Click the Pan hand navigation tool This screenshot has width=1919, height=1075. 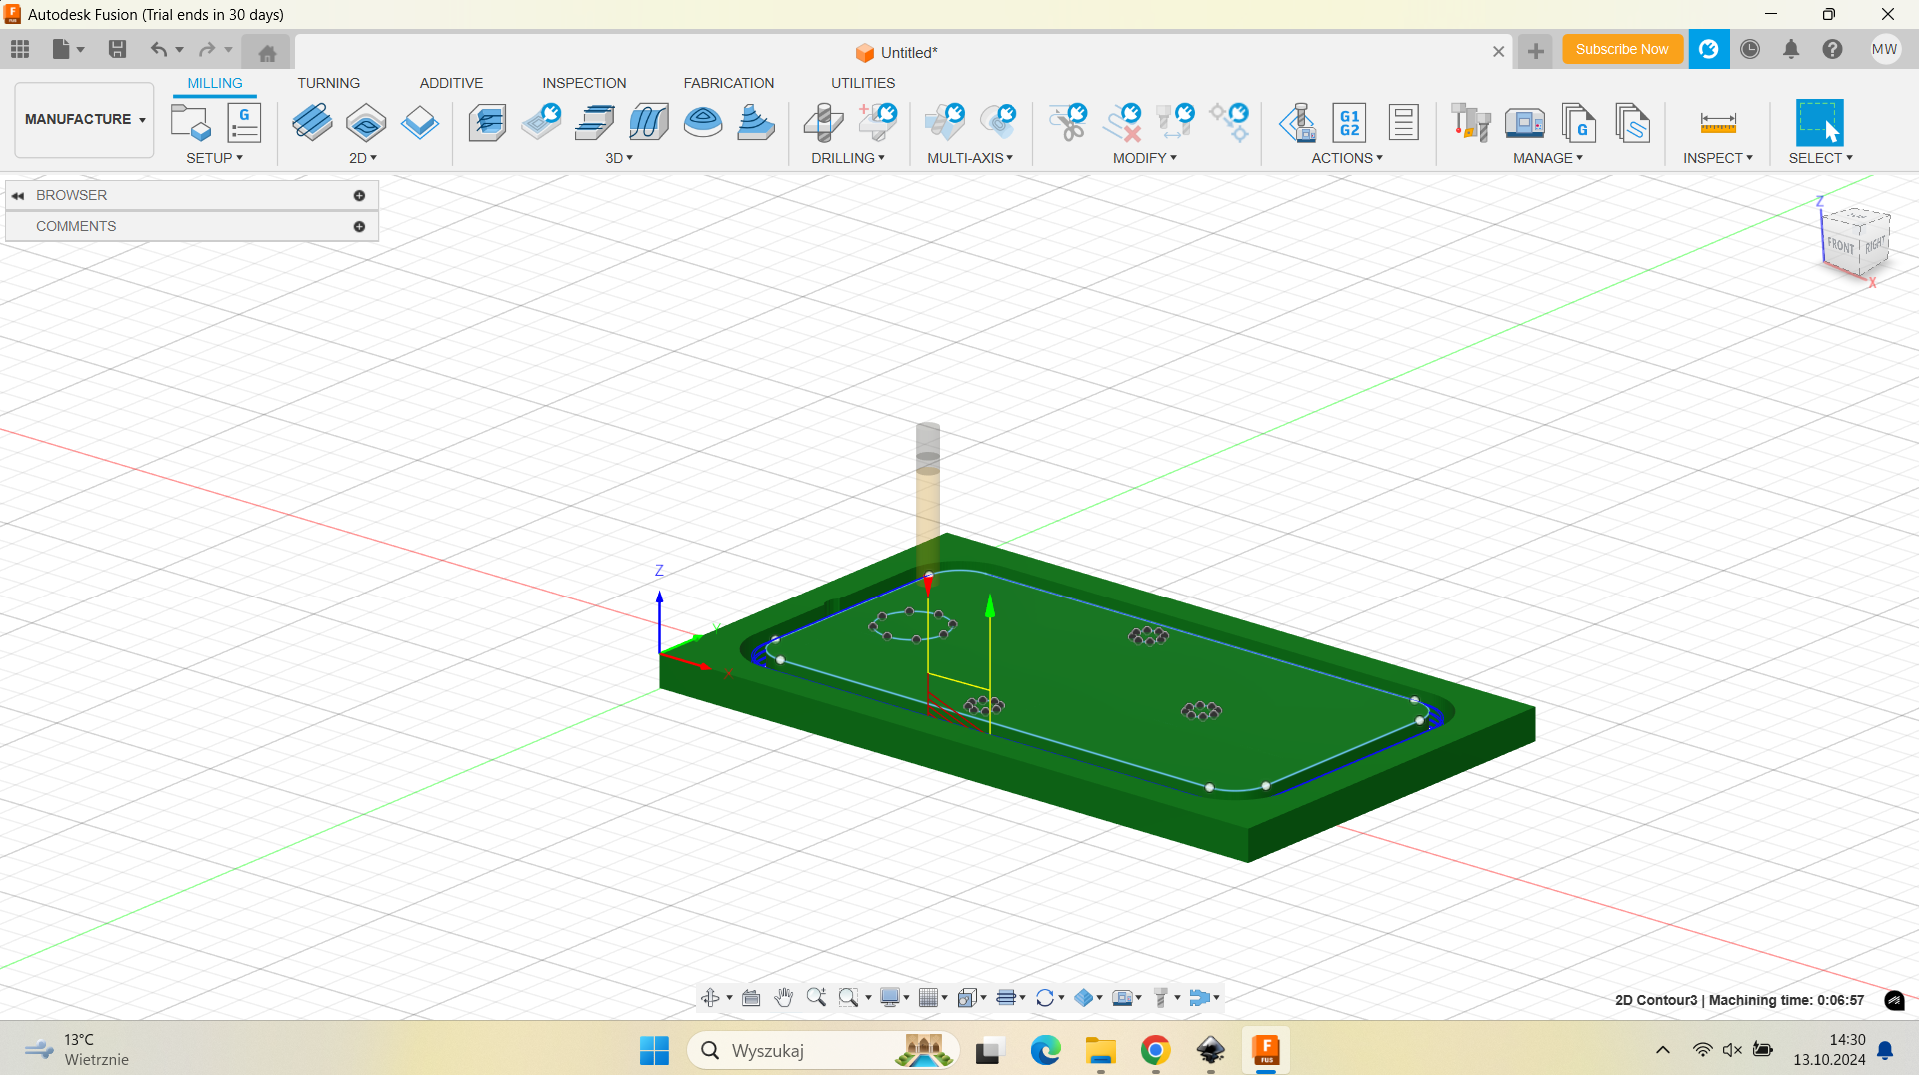click(x=784, y=997)
